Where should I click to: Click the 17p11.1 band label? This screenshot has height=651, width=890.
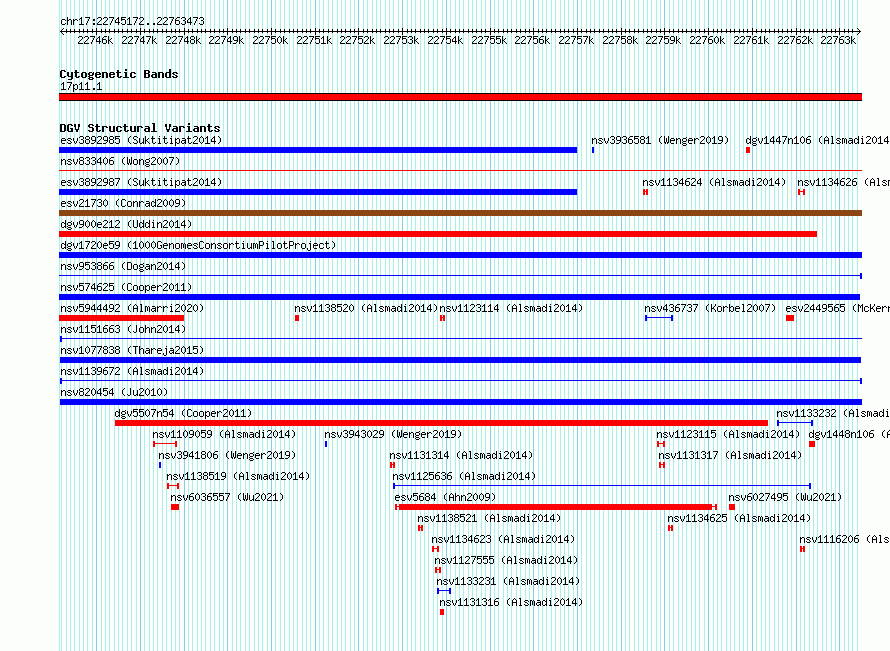pos(81,86)
